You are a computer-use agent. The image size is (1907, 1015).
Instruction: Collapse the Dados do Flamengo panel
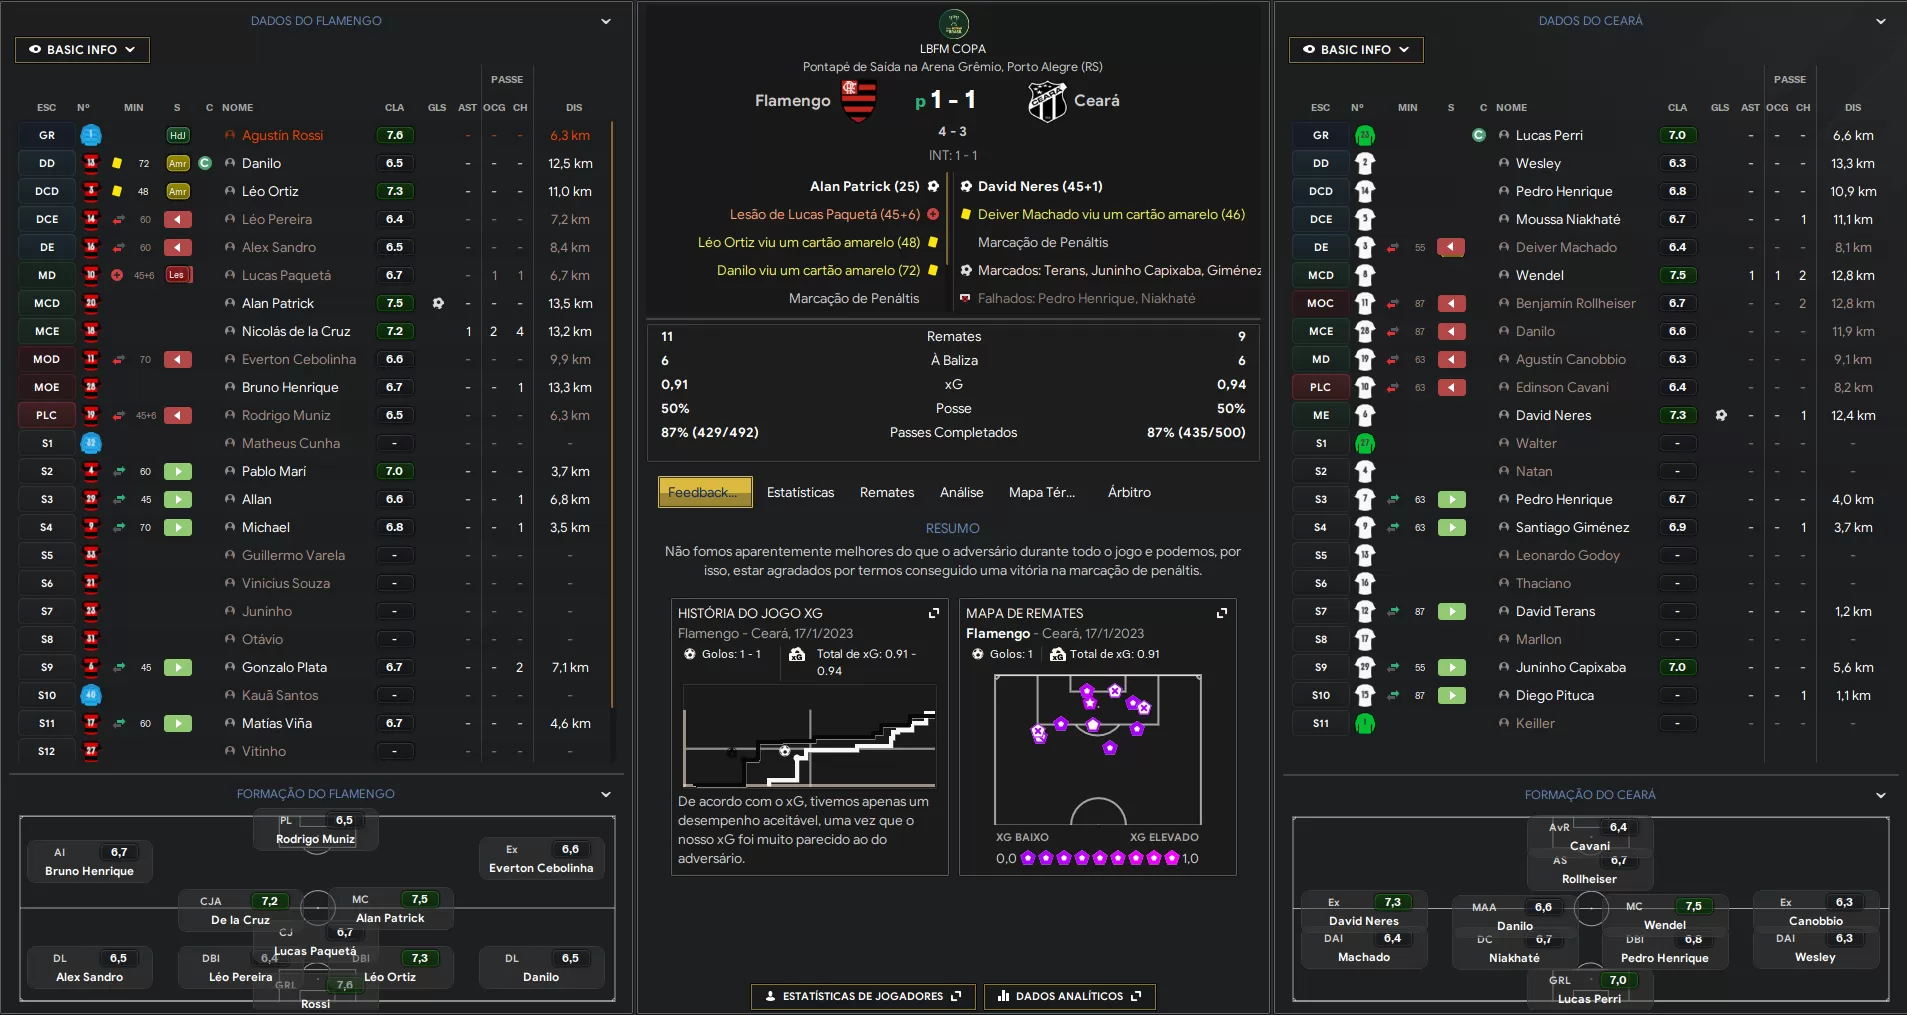click(606, 21)
